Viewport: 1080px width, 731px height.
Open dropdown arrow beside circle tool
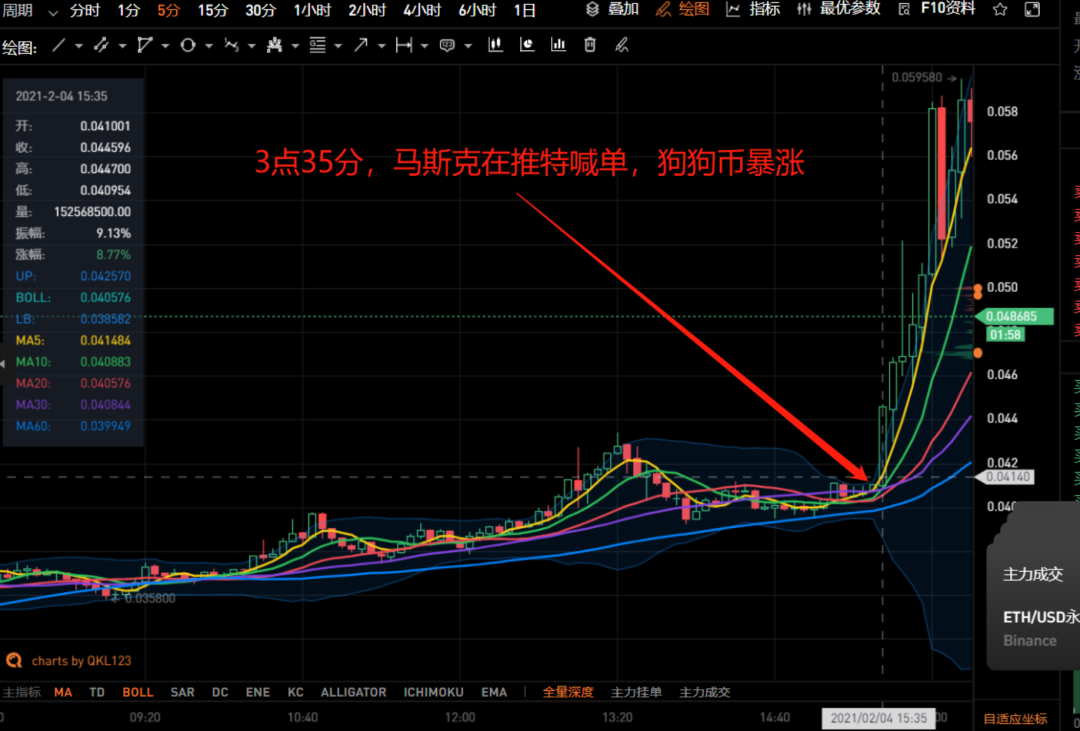tap(209, 46)
